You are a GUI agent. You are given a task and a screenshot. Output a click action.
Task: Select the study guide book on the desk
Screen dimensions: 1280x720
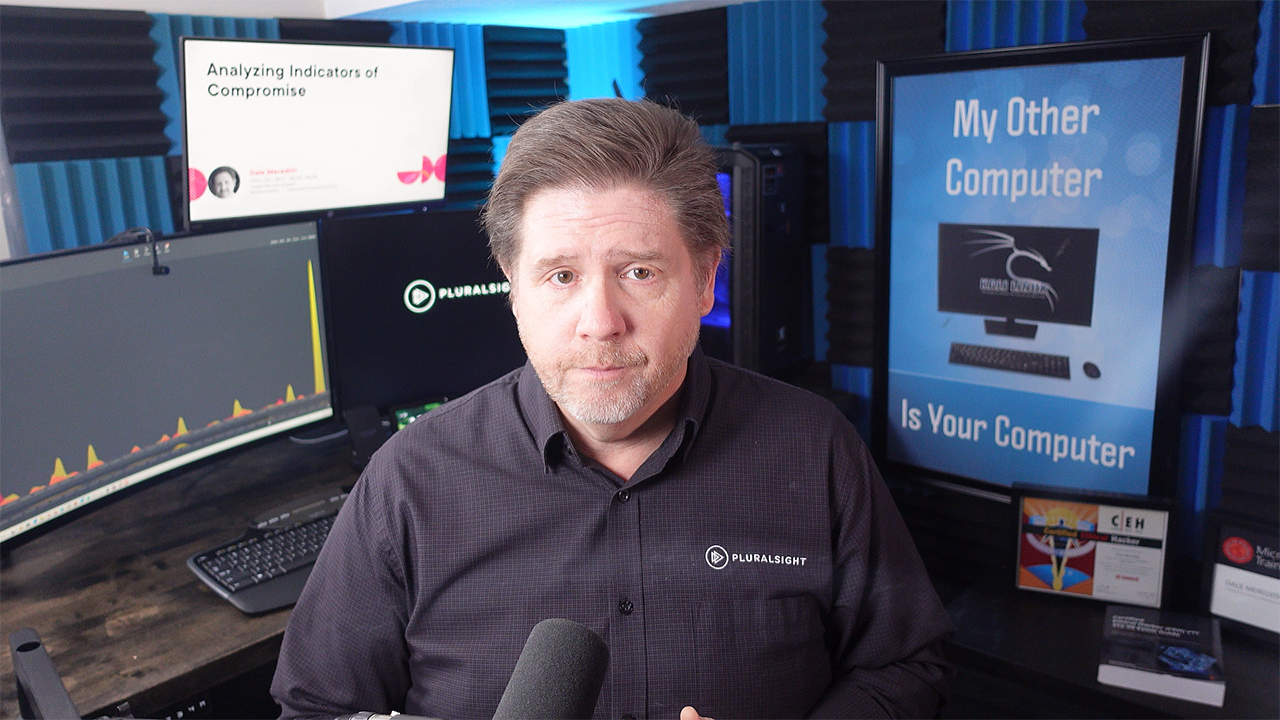pos(1162,655)
